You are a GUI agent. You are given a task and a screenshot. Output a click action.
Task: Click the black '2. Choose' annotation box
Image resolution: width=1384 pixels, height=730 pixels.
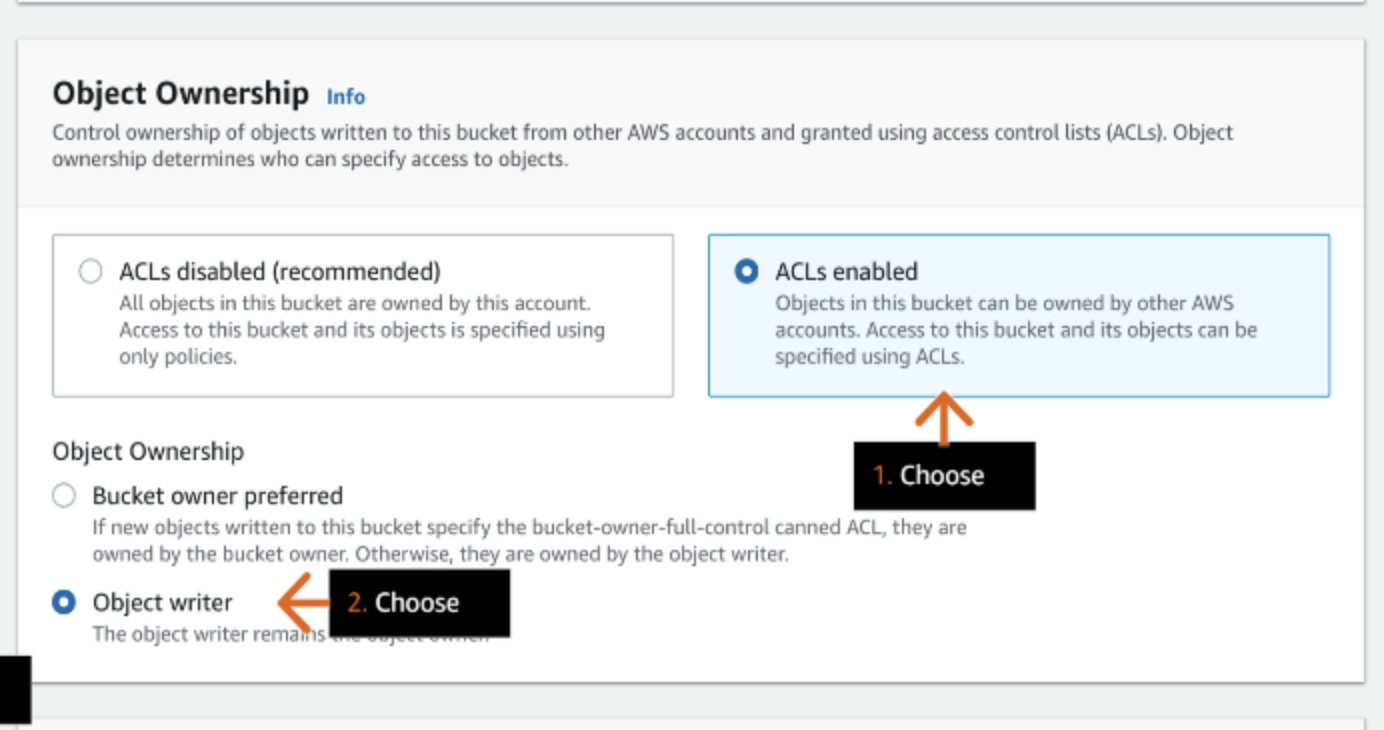pyautogui.click(x=419, y=603)
